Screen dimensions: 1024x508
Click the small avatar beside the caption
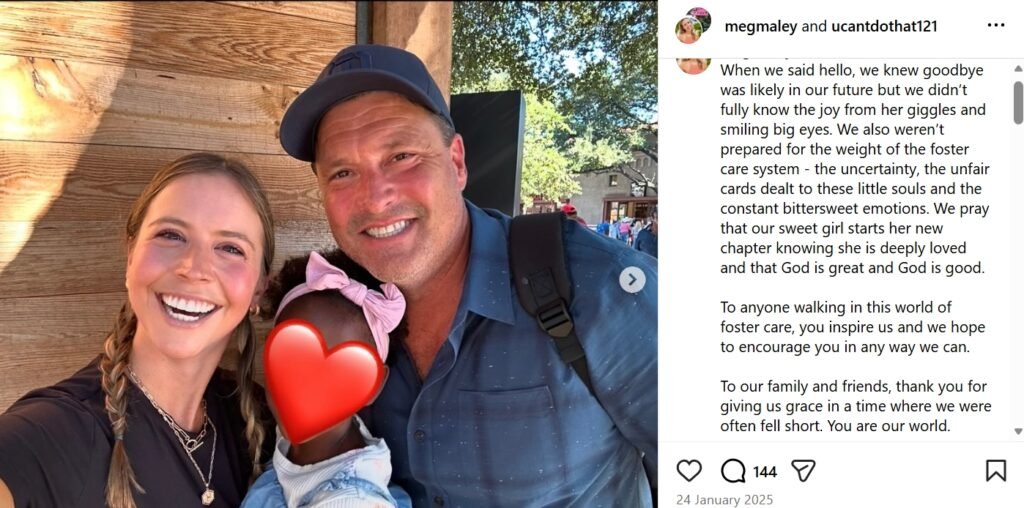pyautogui.click(x=693, y=65)
